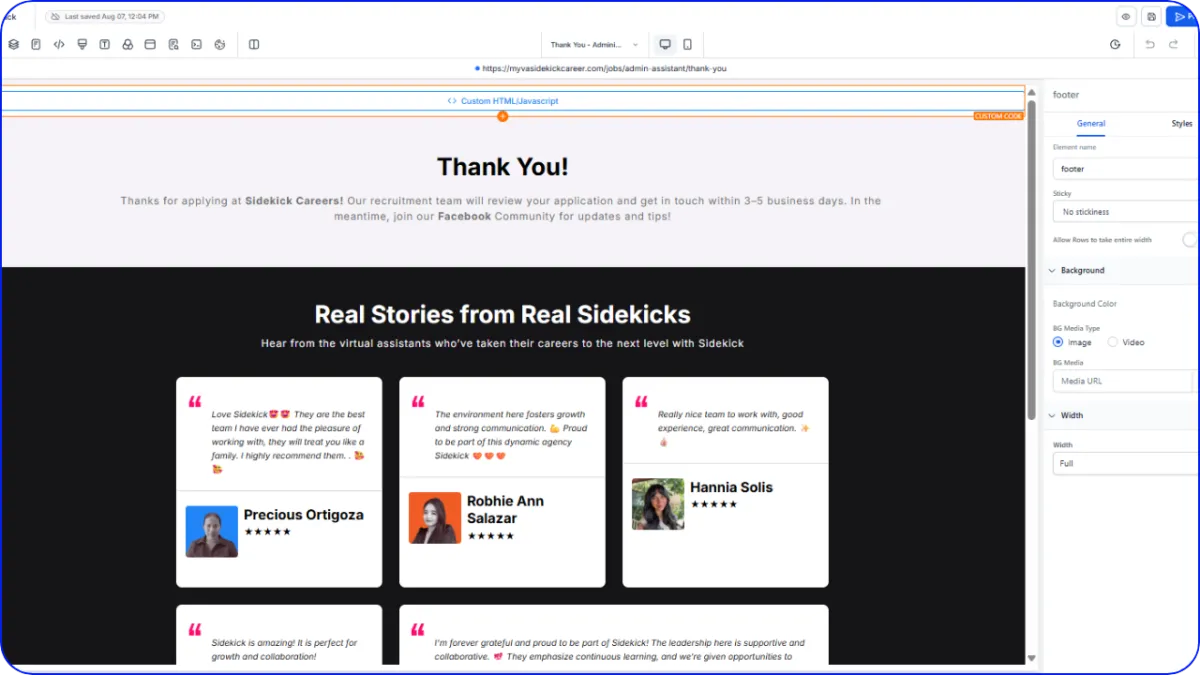Open the typography T icon

click(105, 44)
